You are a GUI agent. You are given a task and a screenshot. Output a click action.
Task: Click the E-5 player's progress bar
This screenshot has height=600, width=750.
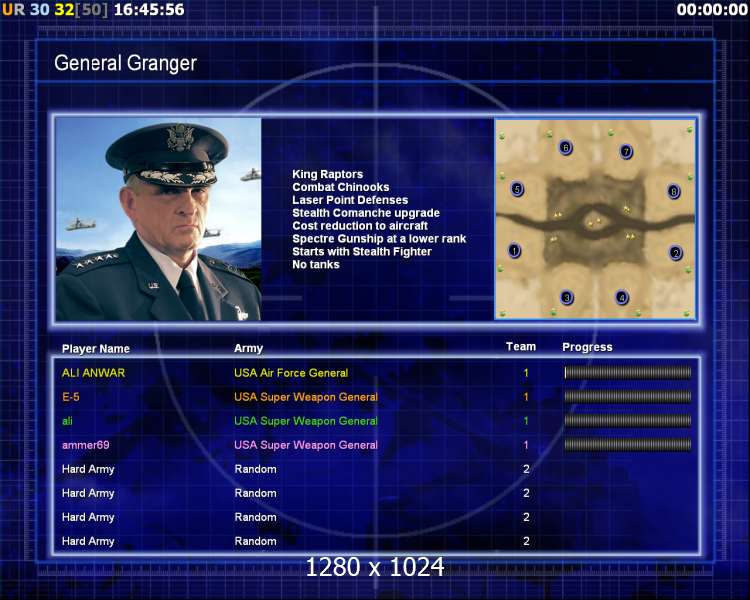[628, 396]
